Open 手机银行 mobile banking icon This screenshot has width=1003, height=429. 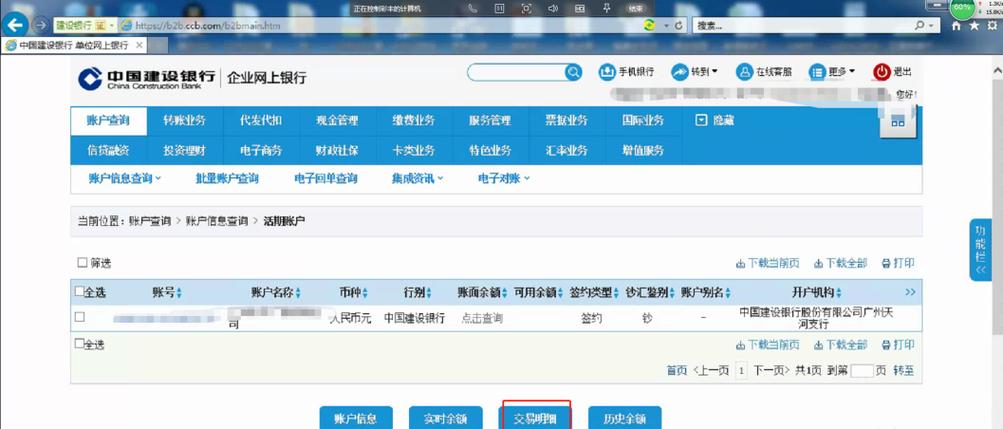coord(606,72)
